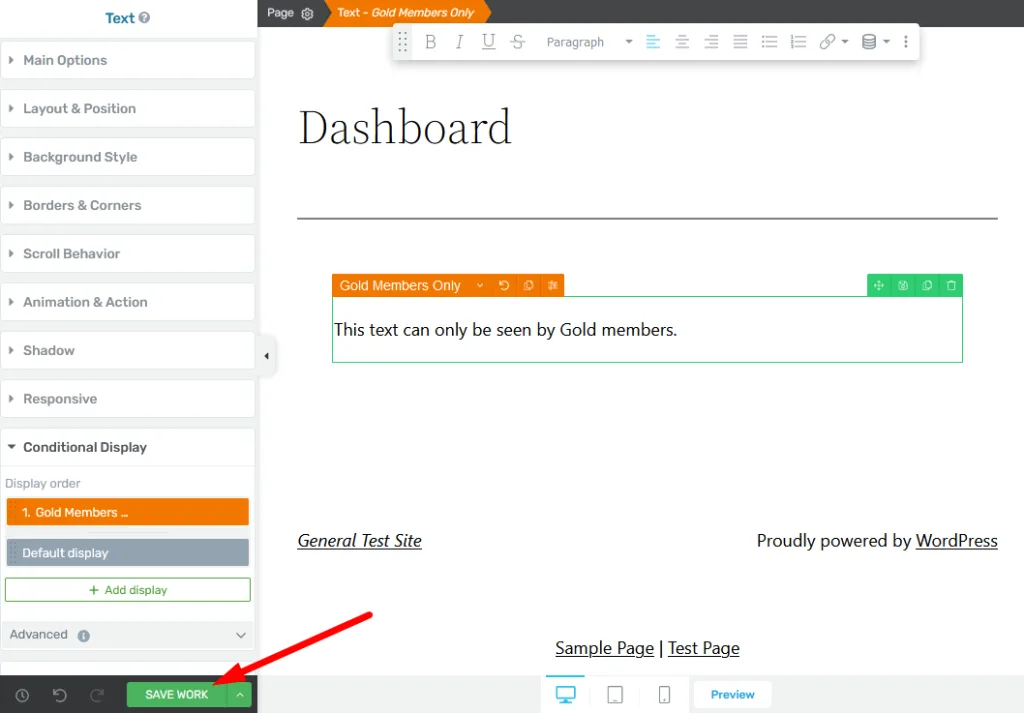Viewport: 1024px width, 713px height.
Task: Redo the last change
Action: coord(97,695)
